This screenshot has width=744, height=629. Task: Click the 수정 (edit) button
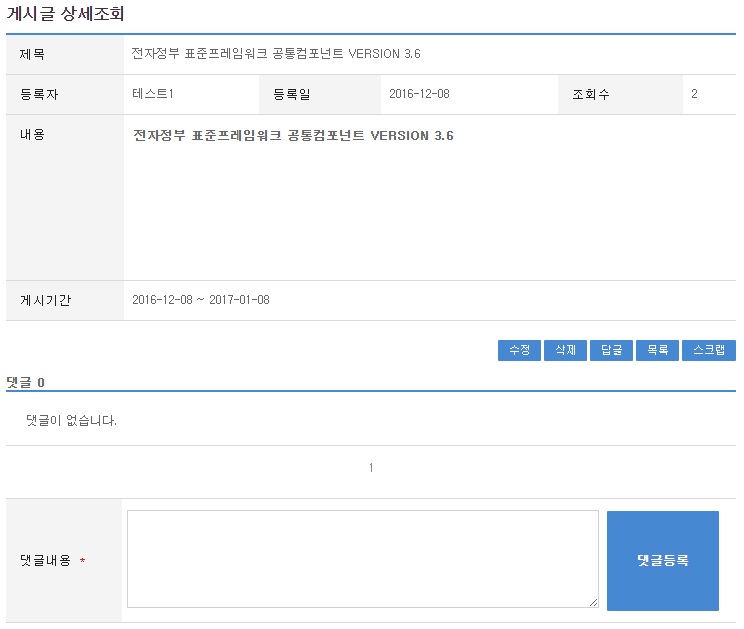point(519,350)
